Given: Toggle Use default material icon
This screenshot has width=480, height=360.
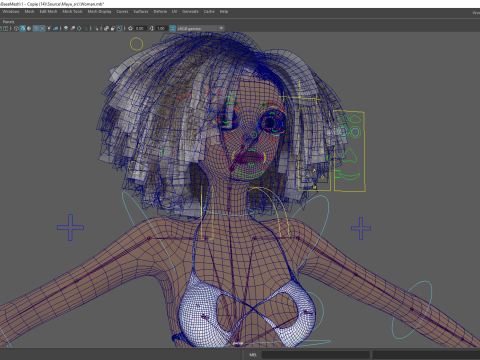Looking at the screenshot, I should tap(29, 29).
